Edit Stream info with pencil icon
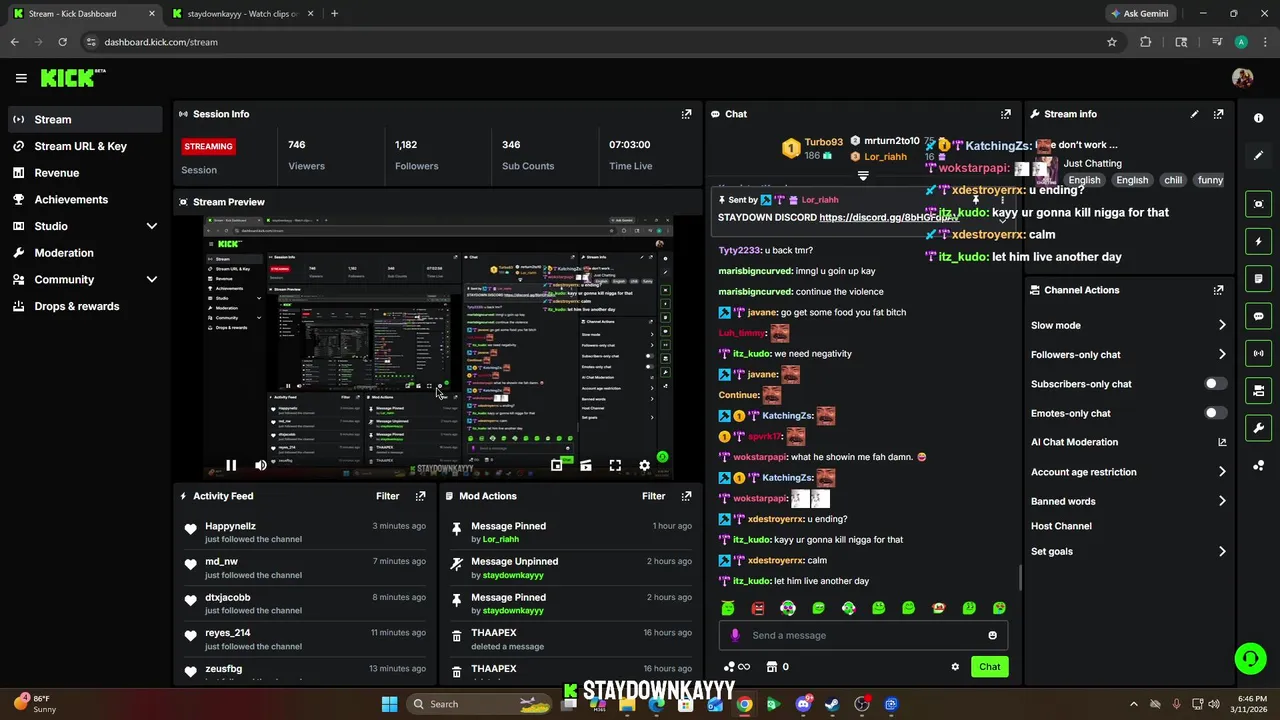The image size is (1280, 720). click(x=1194, y=114)
